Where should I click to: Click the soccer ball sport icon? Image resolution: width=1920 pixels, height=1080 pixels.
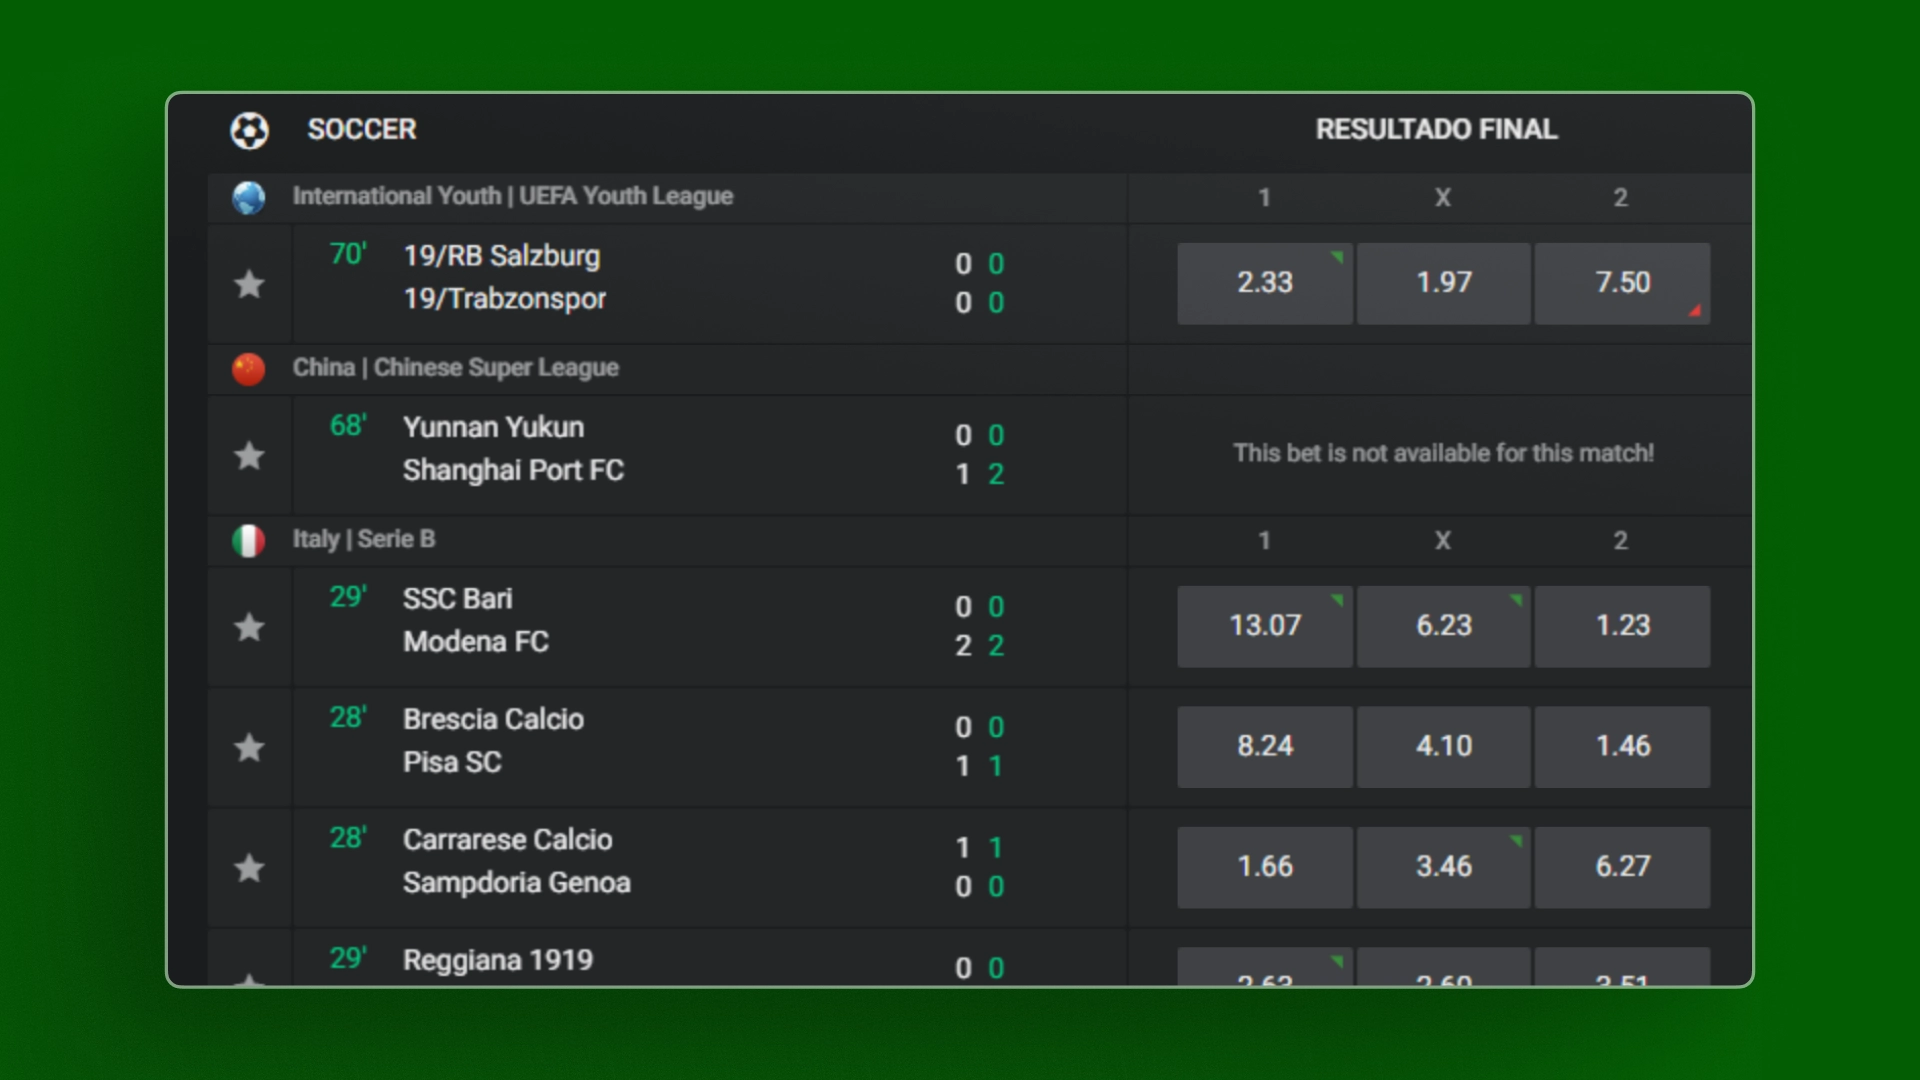click(249, 130)
